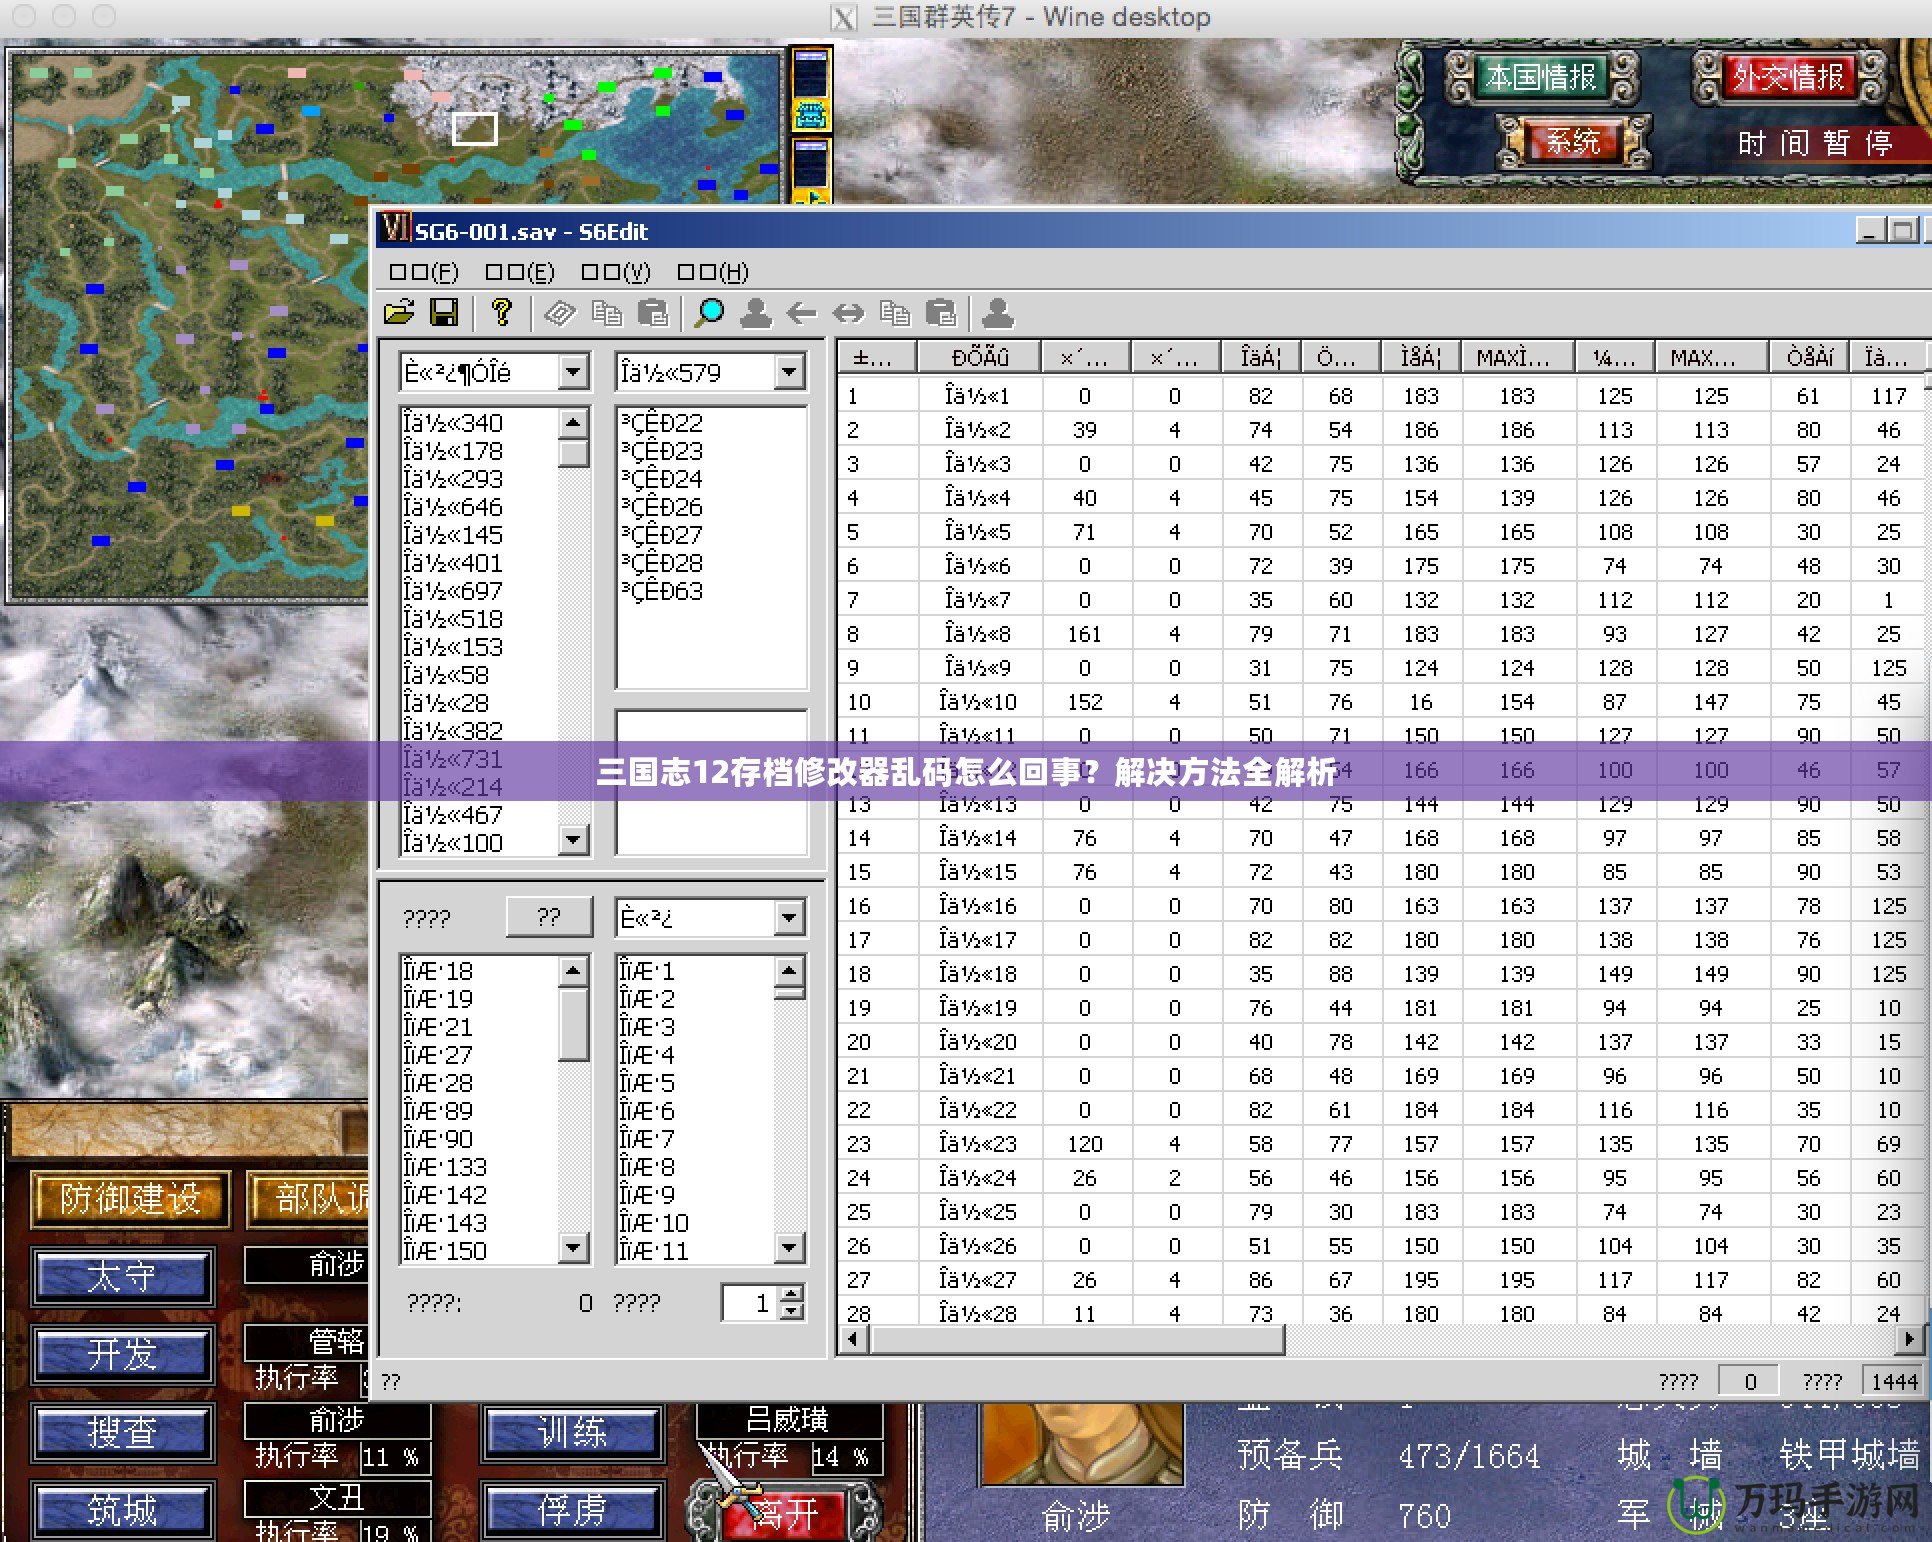The image size is (1932, 1542).
Task: Click the copy icon right of the double arrow
Action: (x=895, y=314)
